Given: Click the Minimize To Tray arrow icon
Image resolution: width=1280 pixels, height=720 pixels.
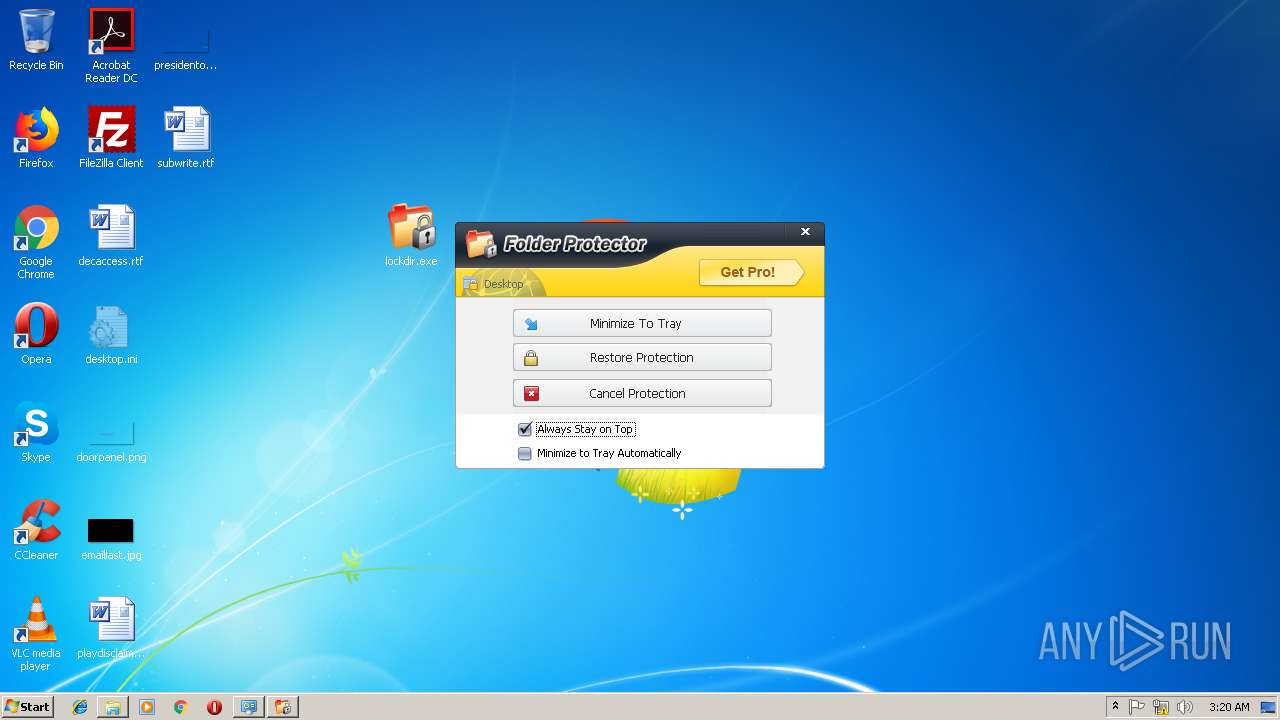Looking at the screenshot, I should click(531, 324).
